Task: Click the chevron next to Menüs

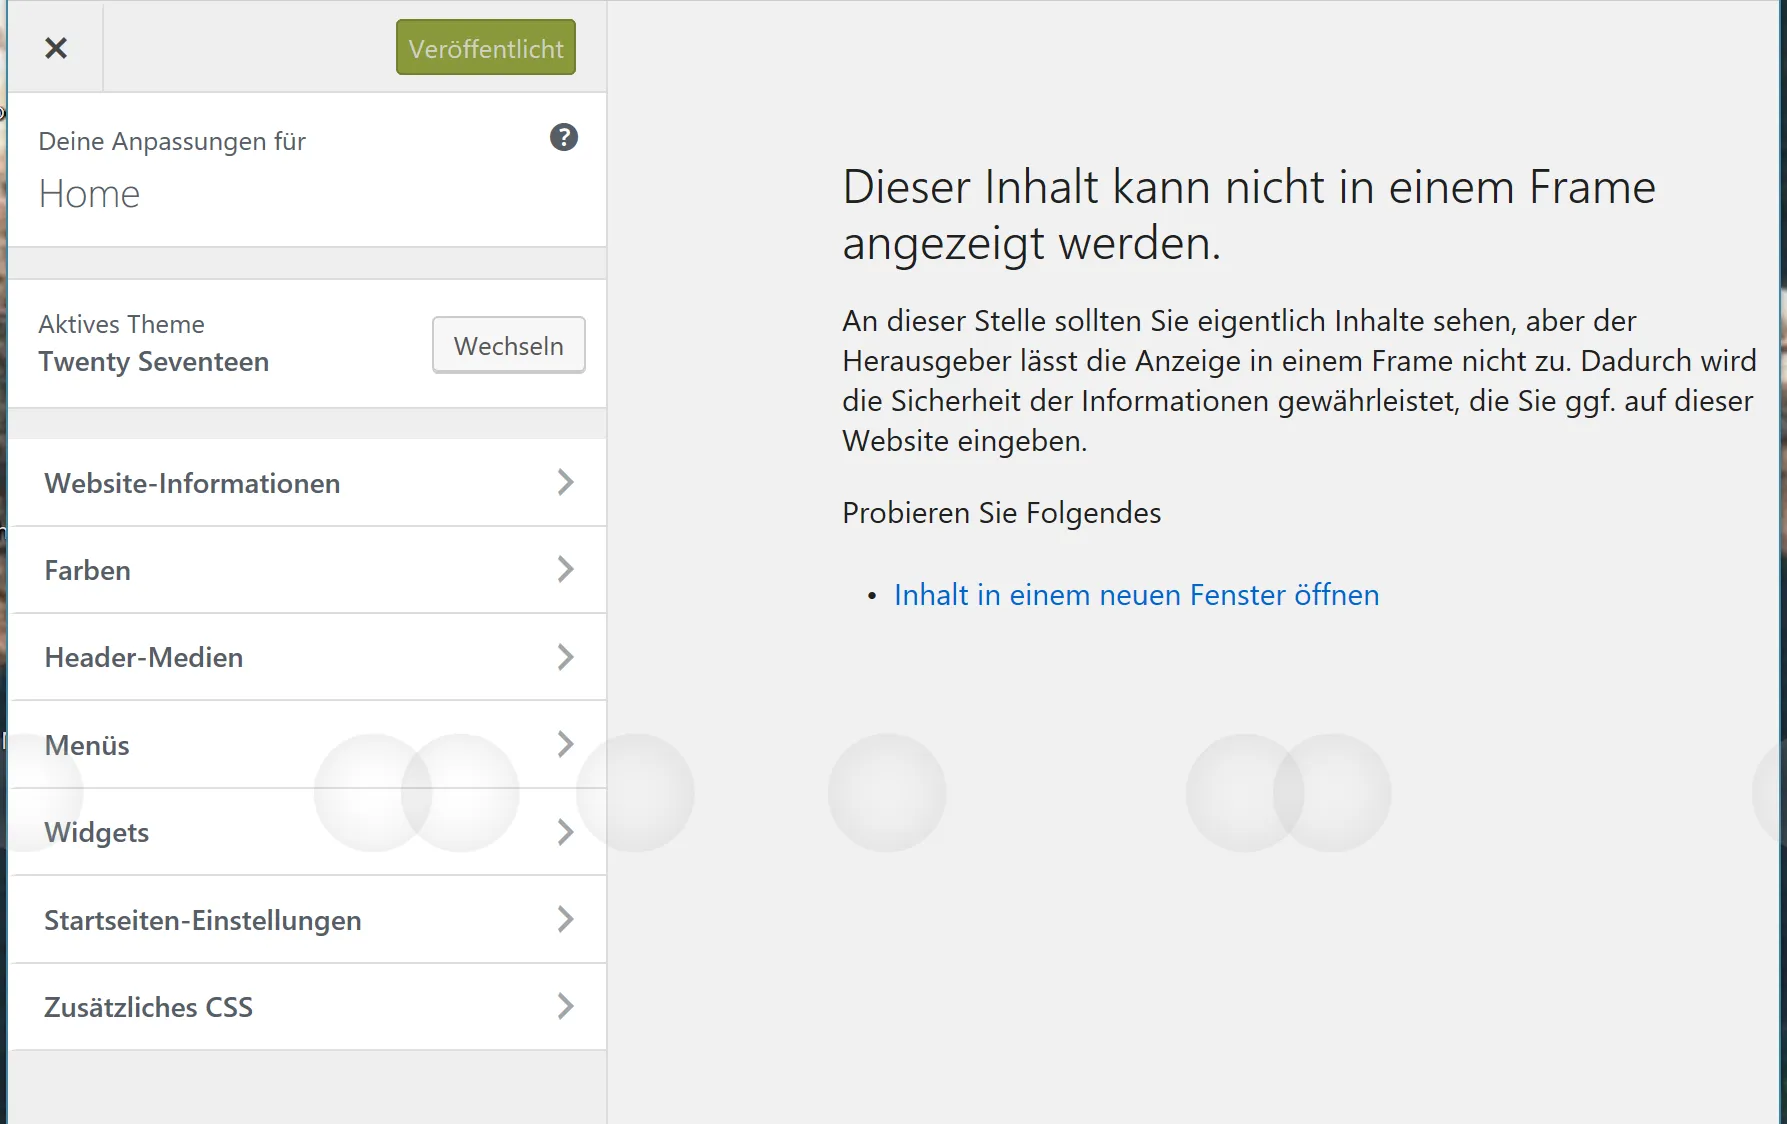Action: 566,745
